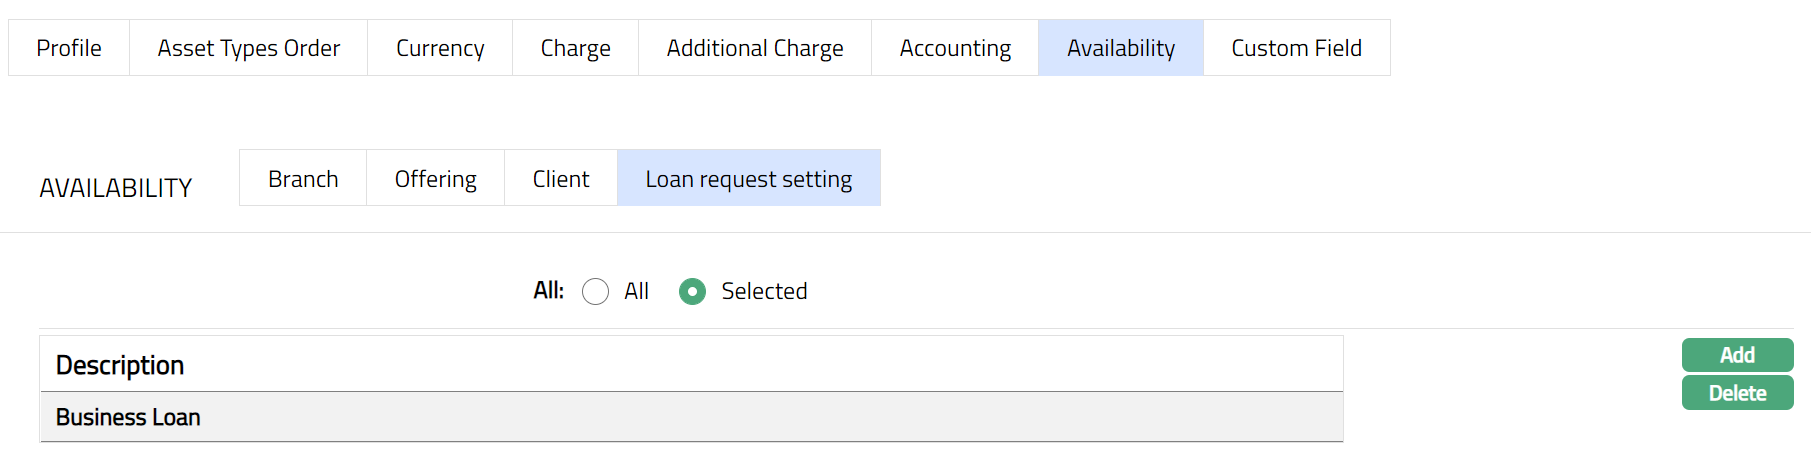Open the Additional Charge tab
The height and width of the screenshot is (457, 1811).
point(755,48)
